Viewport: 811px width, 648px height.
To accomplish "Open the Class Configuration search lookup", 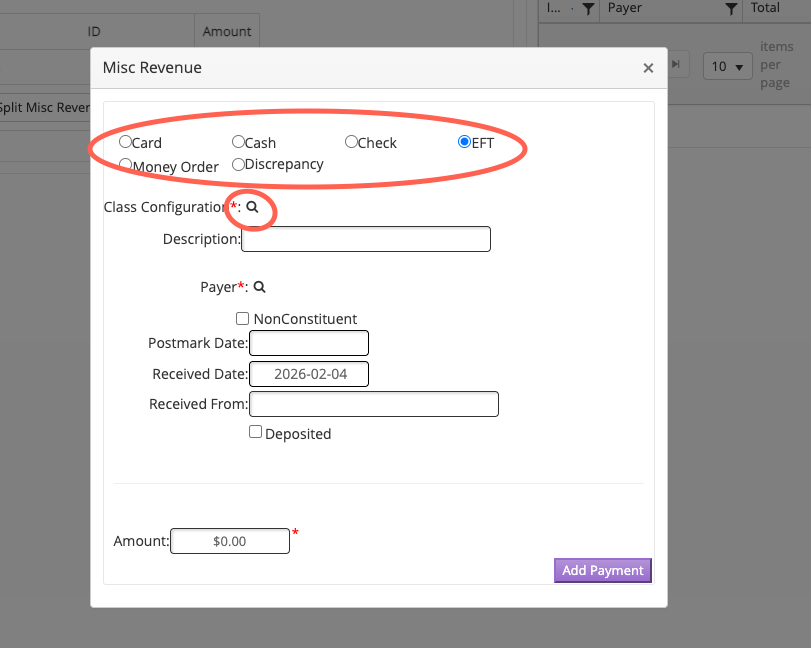I will tap(252, 207).
